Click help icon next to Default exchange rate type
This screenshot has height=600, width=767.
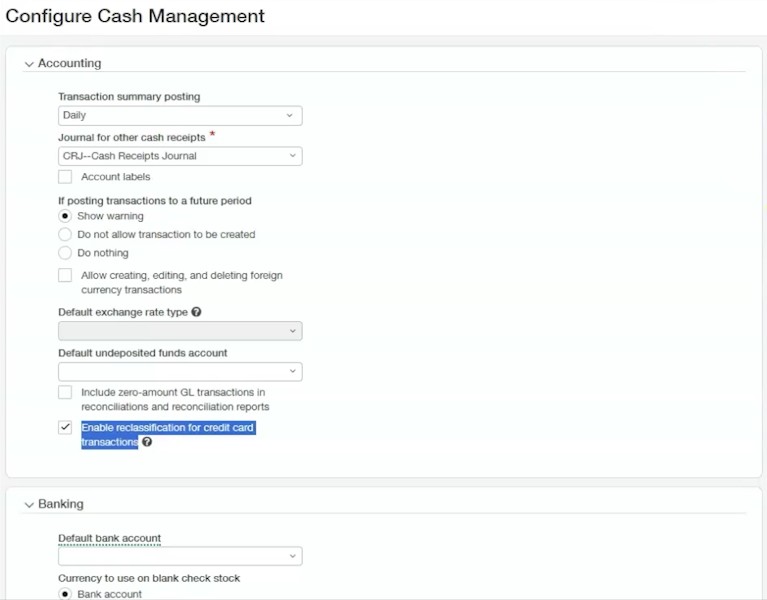click(x=196, y=312)
